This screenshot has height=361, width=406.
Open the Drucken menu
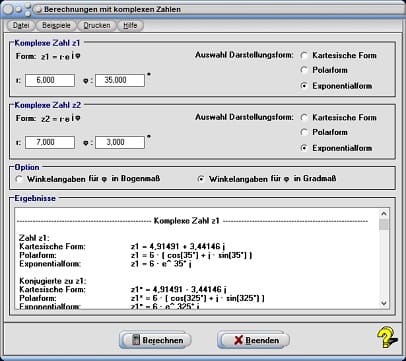coord(97,25)
